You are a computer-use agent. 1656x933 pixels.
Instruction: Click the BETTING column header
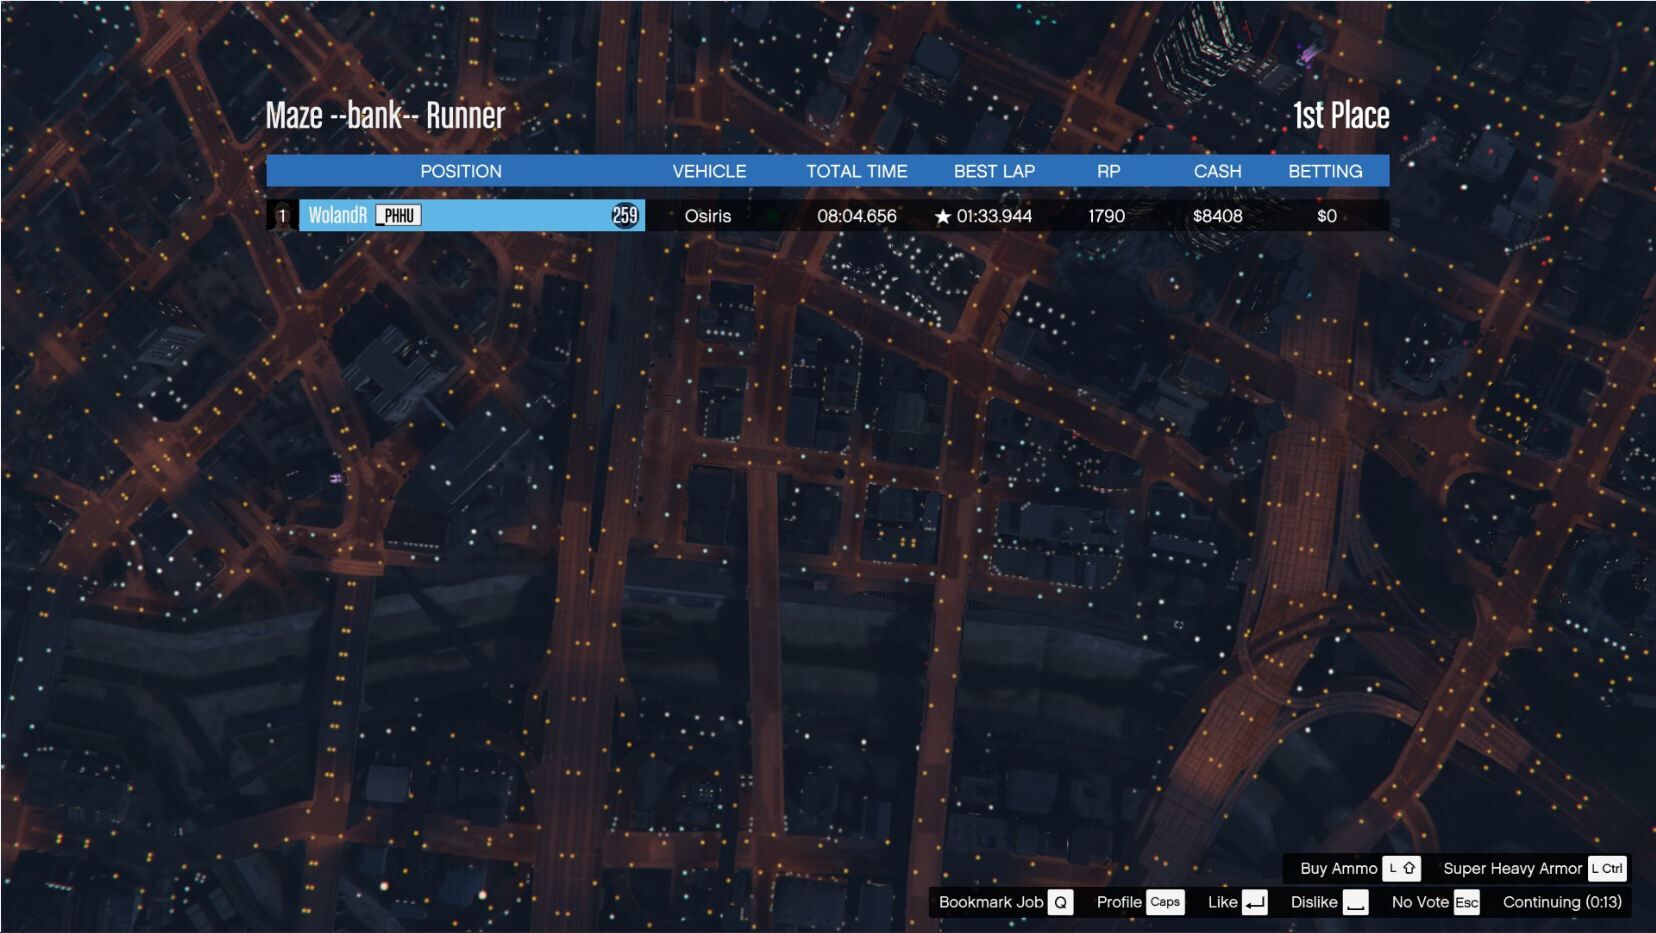click(x=1325, y=171)
